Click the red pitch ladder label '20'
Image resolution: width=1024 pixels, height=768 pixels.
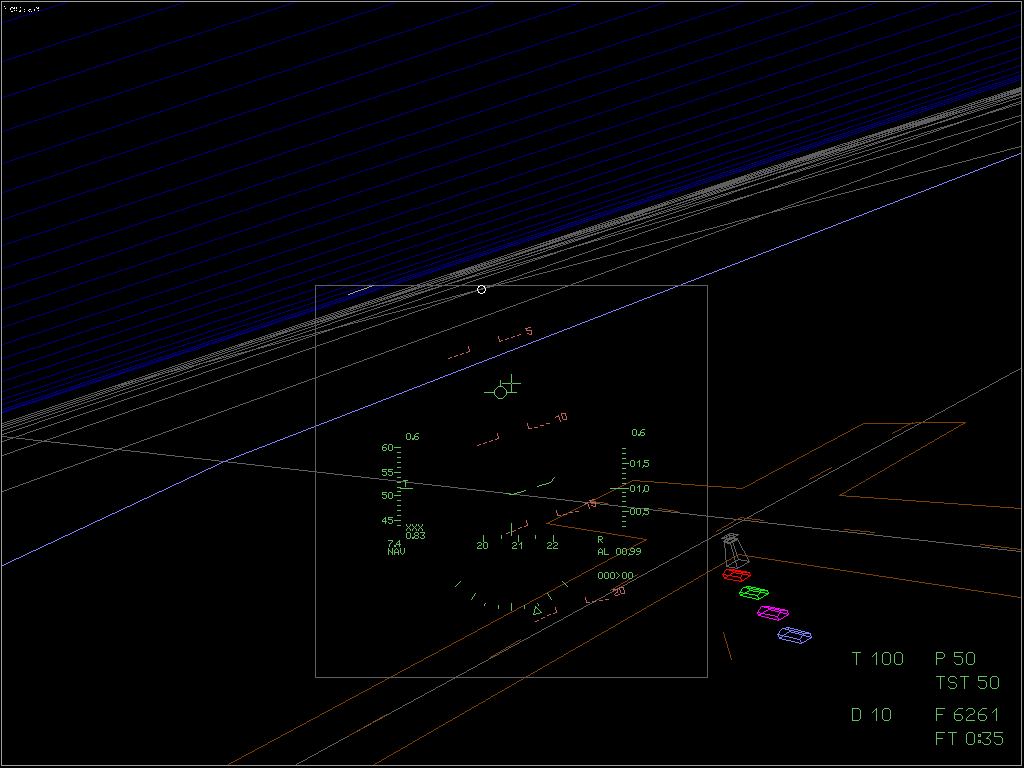pos(619,591)
